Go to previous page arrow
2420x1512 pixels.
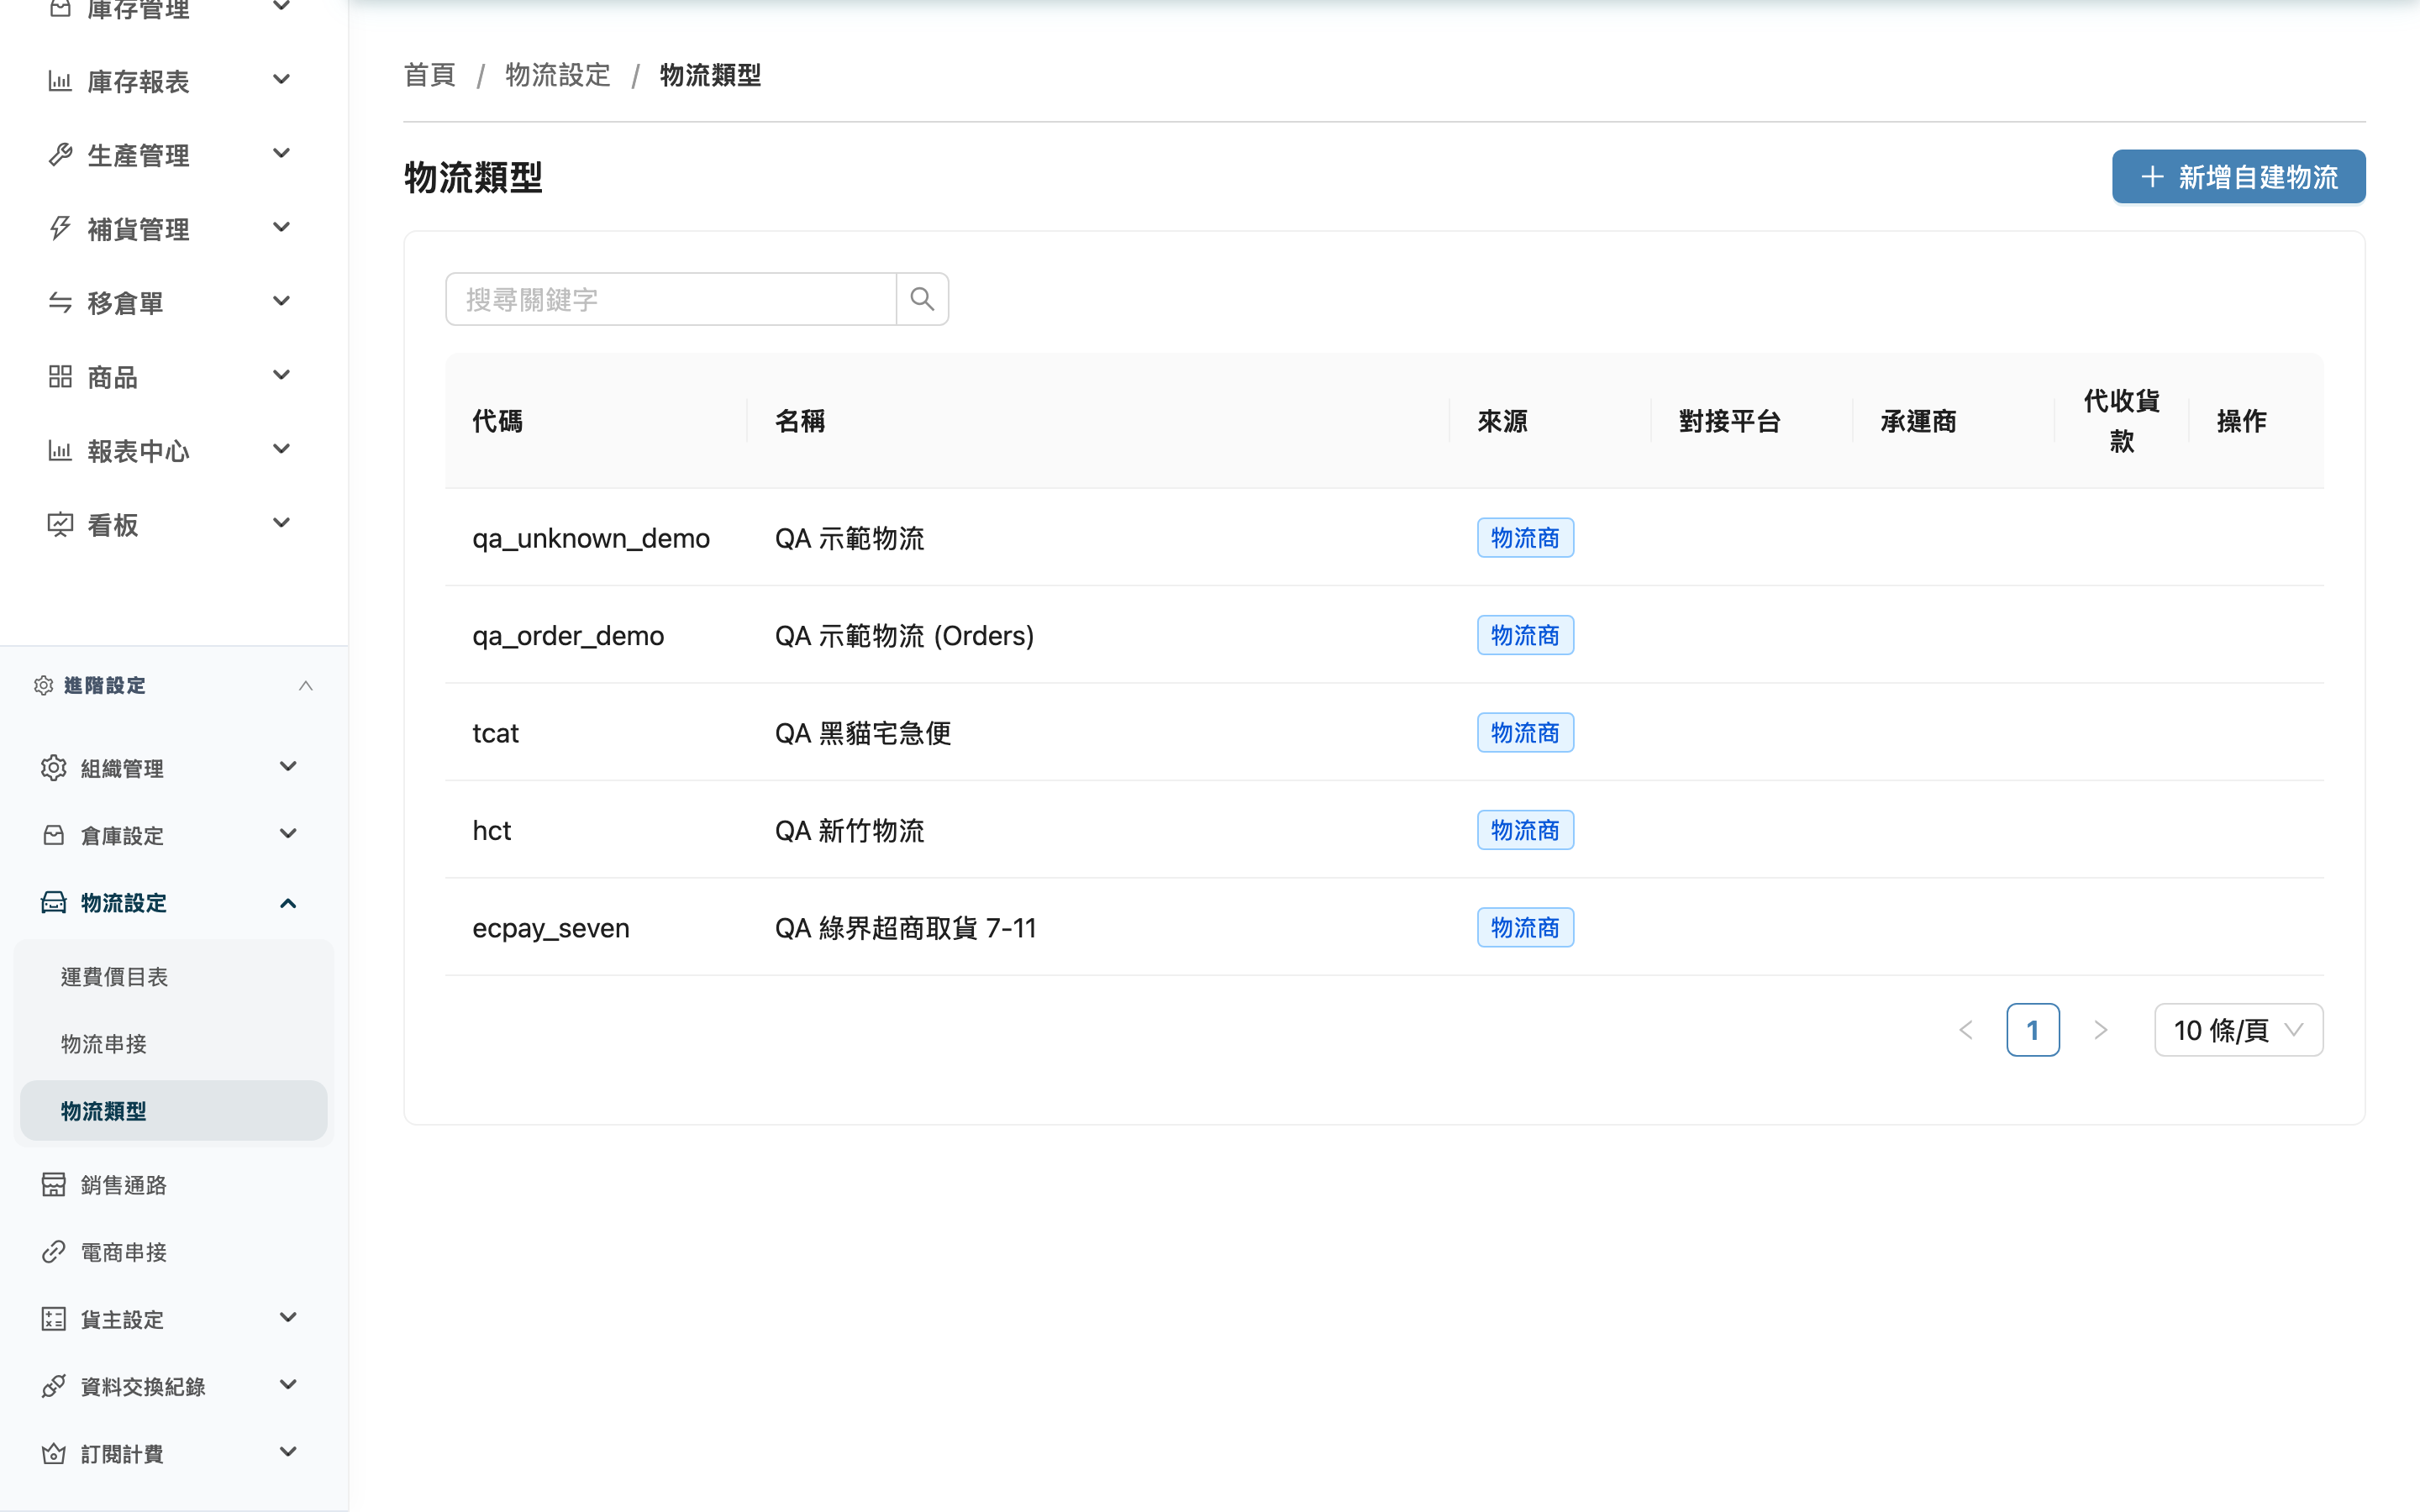(x=1966, y=1030)
